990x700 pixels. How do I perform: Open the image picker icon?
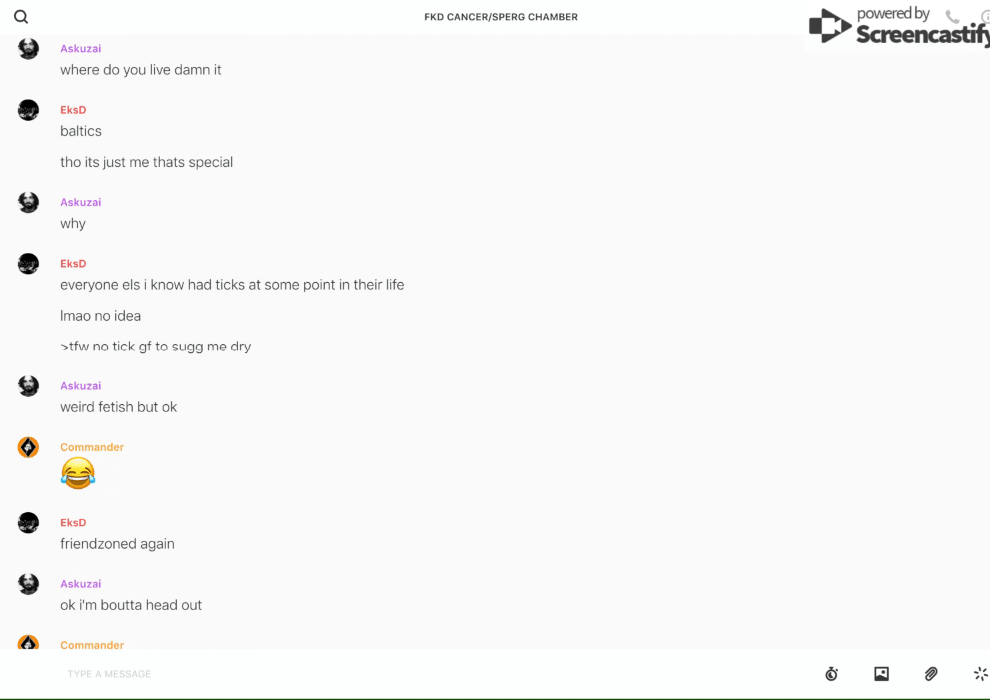click(881, 673)
